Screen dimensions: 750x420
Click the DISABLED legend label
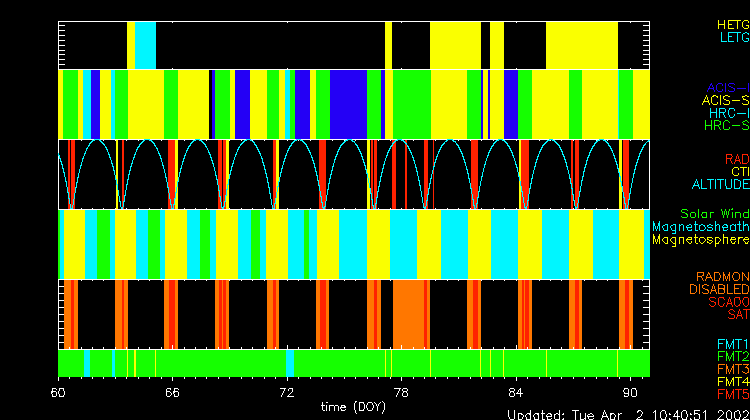(718, 289)
